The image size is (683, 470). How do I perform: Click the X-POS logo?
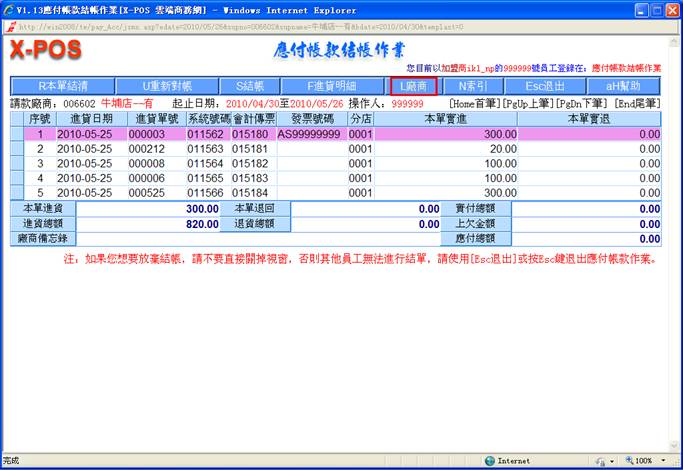(53, 51)
